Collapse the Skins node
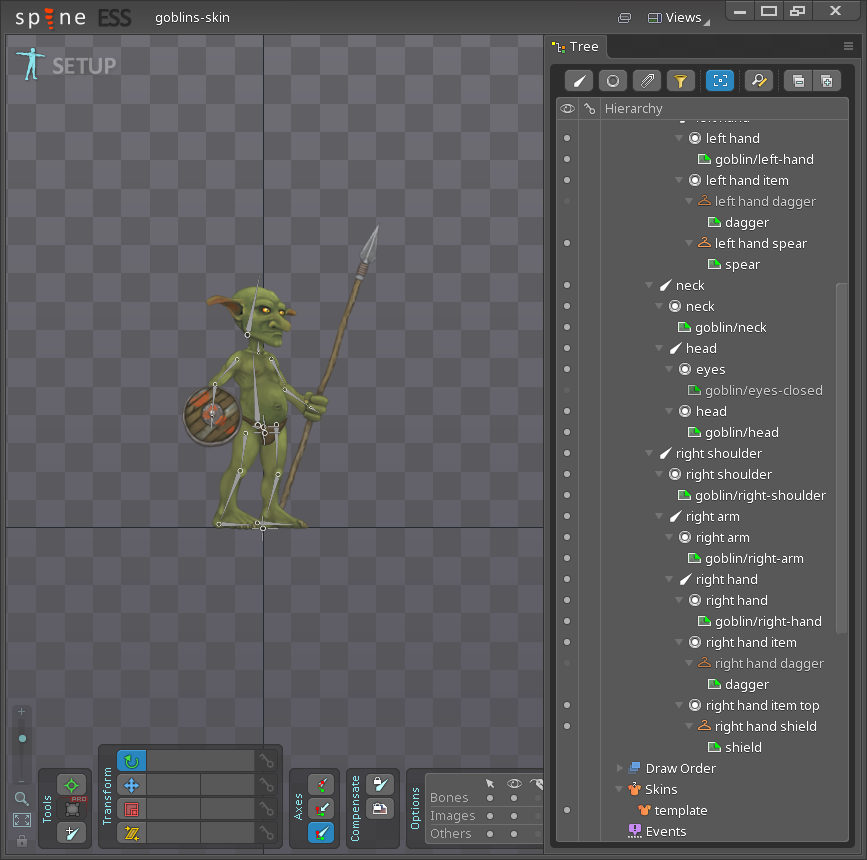Viewport: 867px width, 860px height. 619,789
